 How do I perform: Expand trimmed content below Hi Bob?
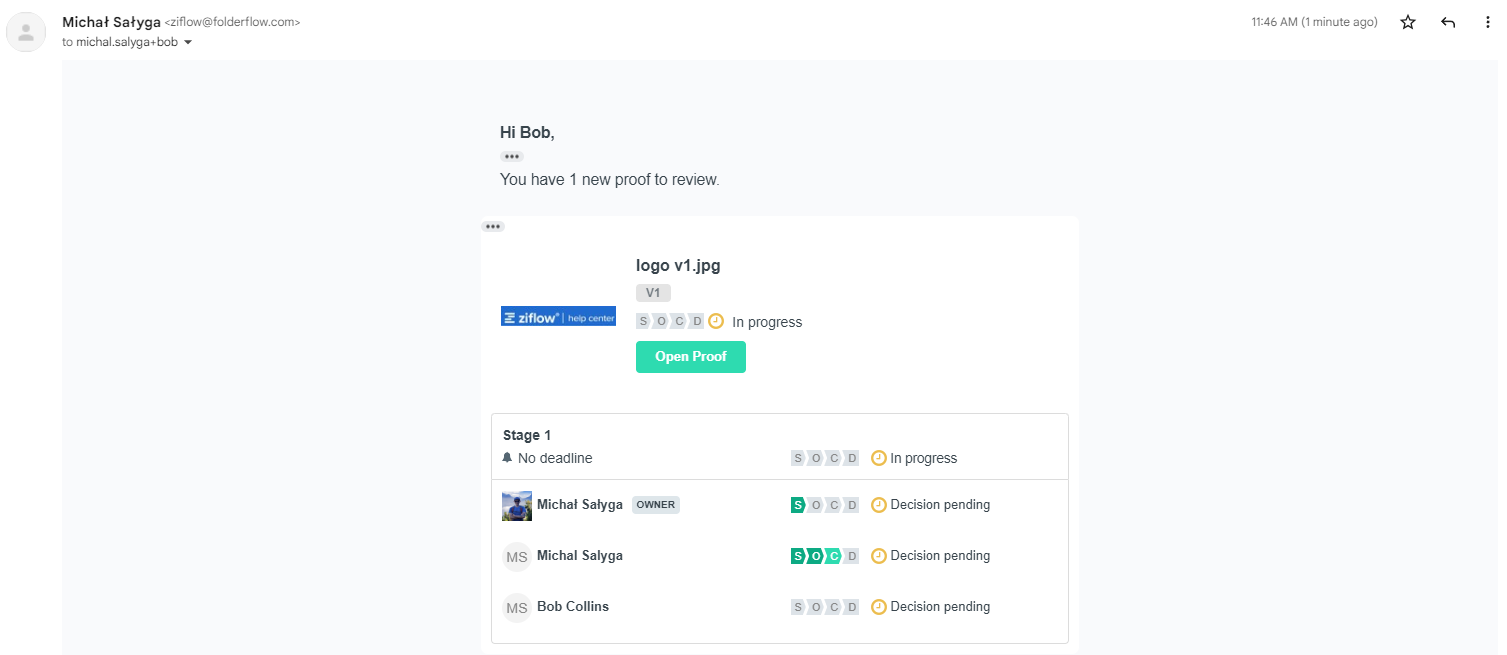[x=512, y=157]
